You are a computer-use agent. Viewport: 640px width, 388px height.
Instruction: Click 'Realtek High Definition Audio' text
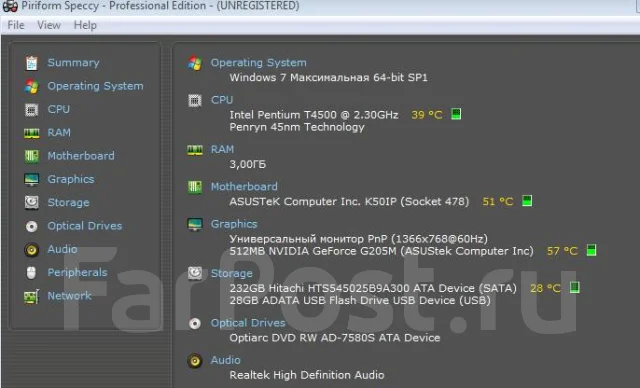[x=307, y=375]
